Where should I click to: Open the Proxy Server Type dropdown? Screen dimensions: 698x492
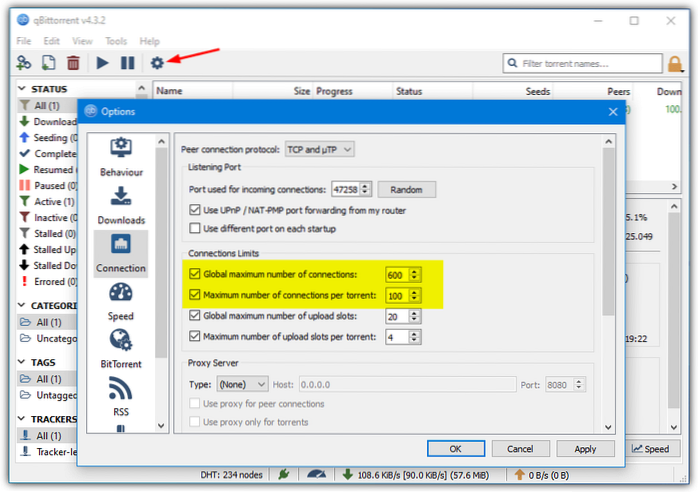pos(243,384)
